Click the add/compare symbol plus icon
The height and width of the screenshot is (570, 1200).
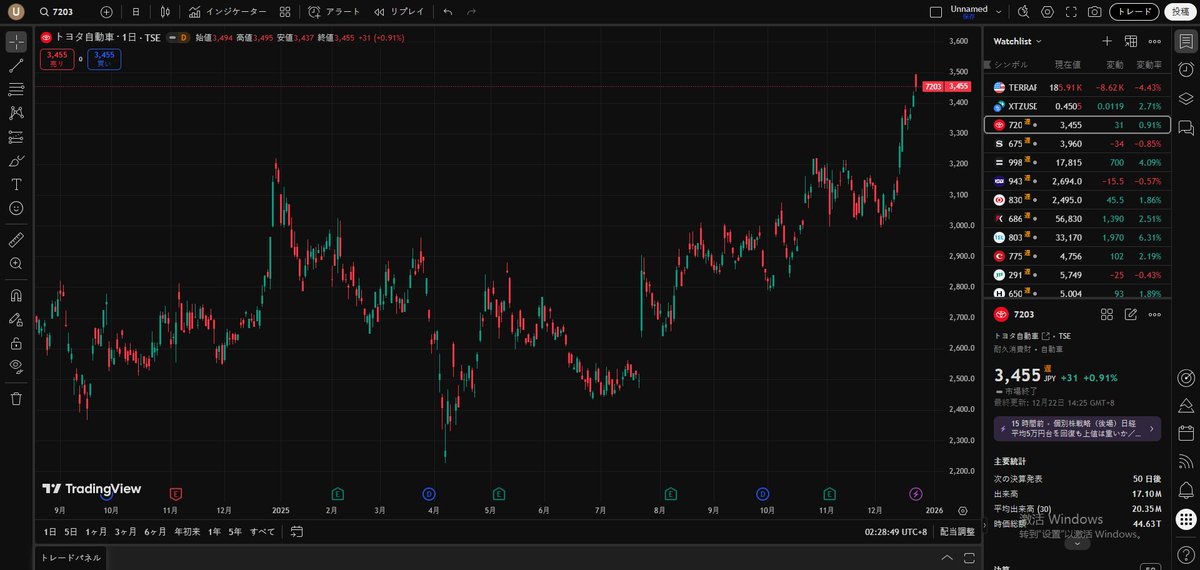pyautogui.click(x=107, y=12)
